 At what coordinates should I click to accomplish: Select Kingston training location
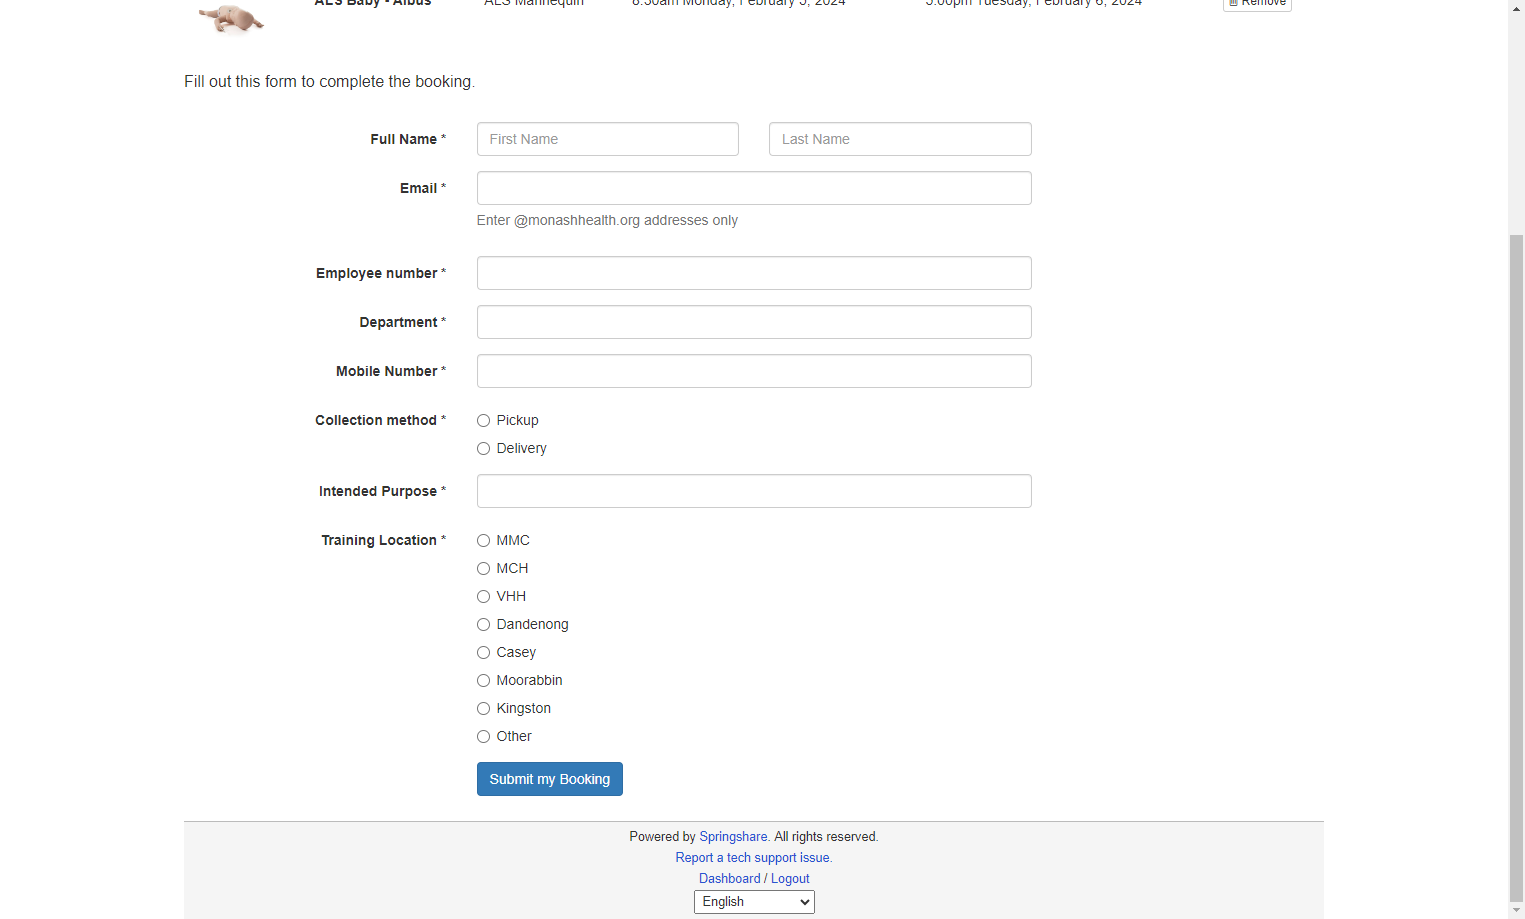(483, 709)
